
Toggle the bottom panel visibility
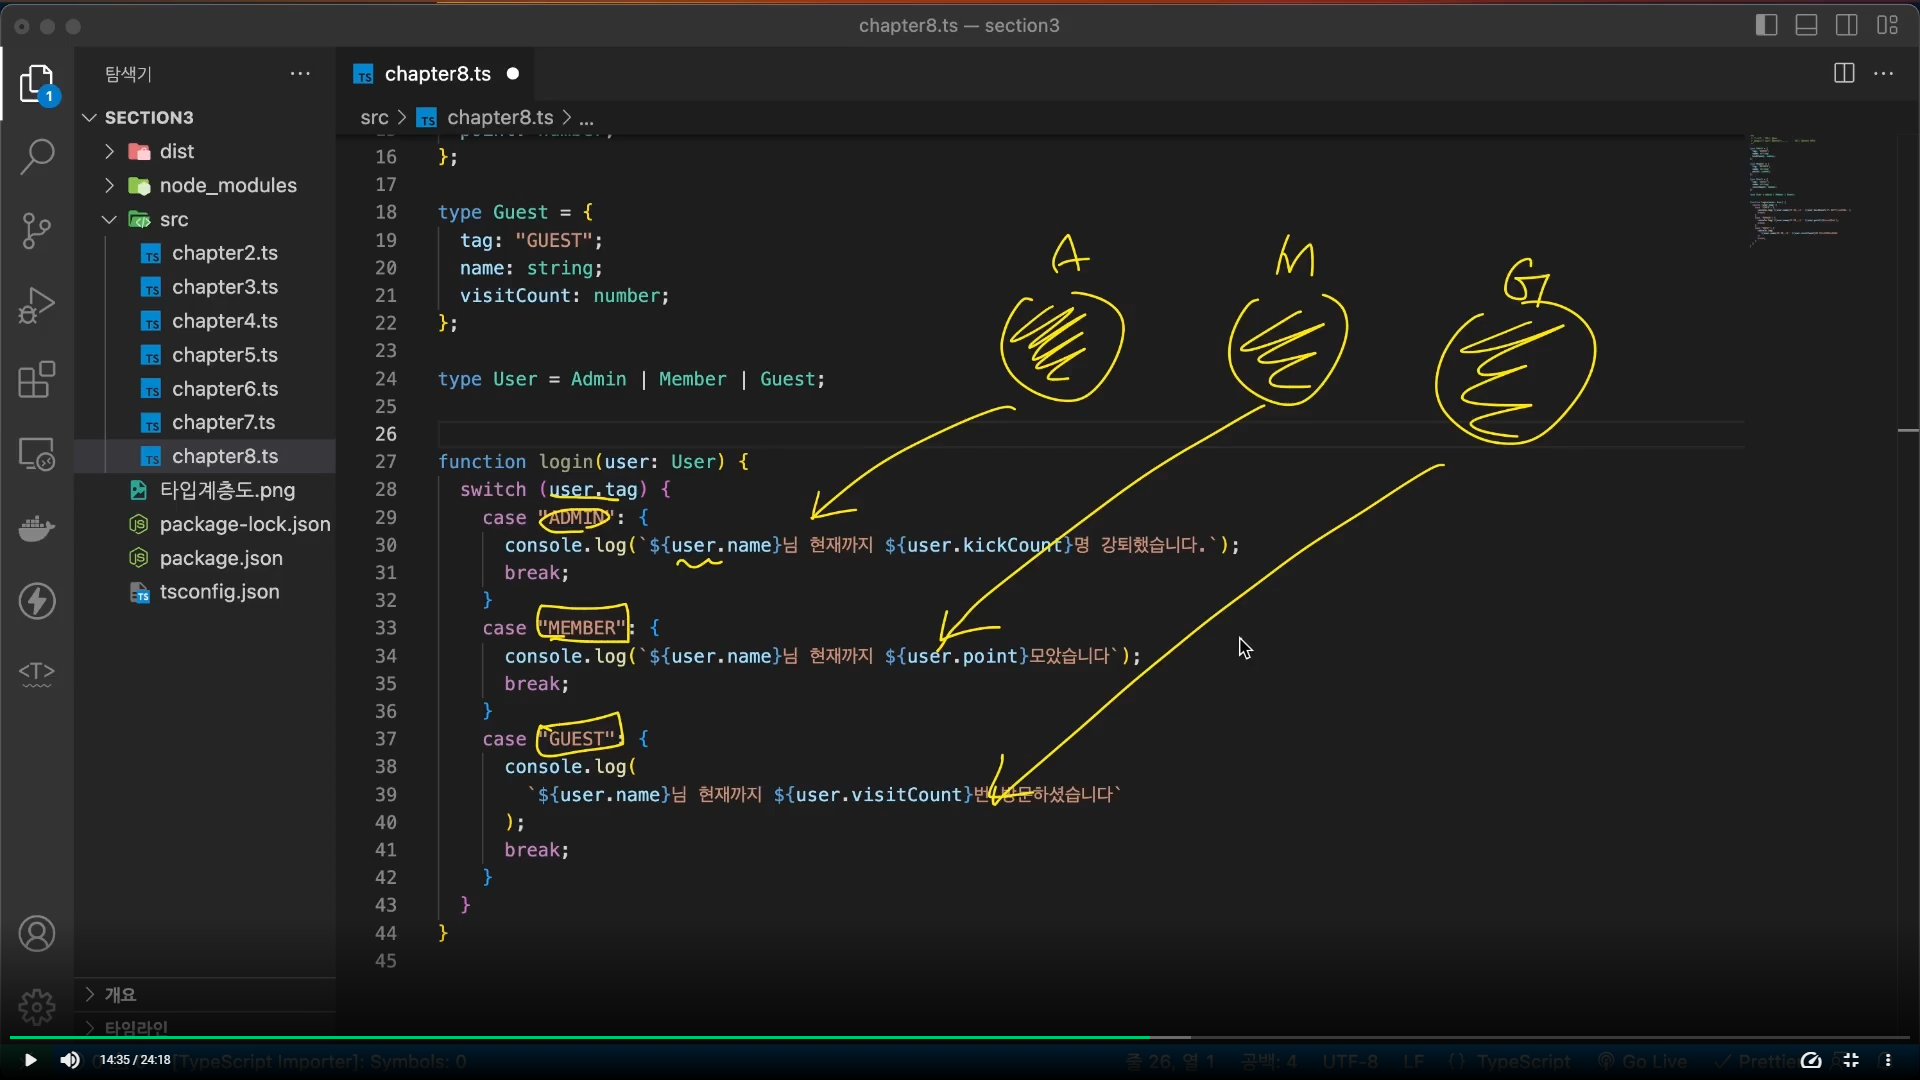click(x=1806, y=25)
